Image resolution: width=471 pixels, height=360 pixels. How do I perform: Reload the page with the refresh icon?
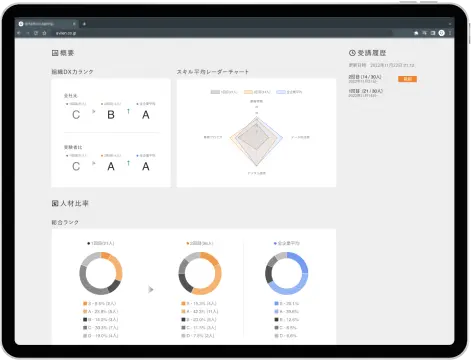pyautogui.click(x=36, y=33)
